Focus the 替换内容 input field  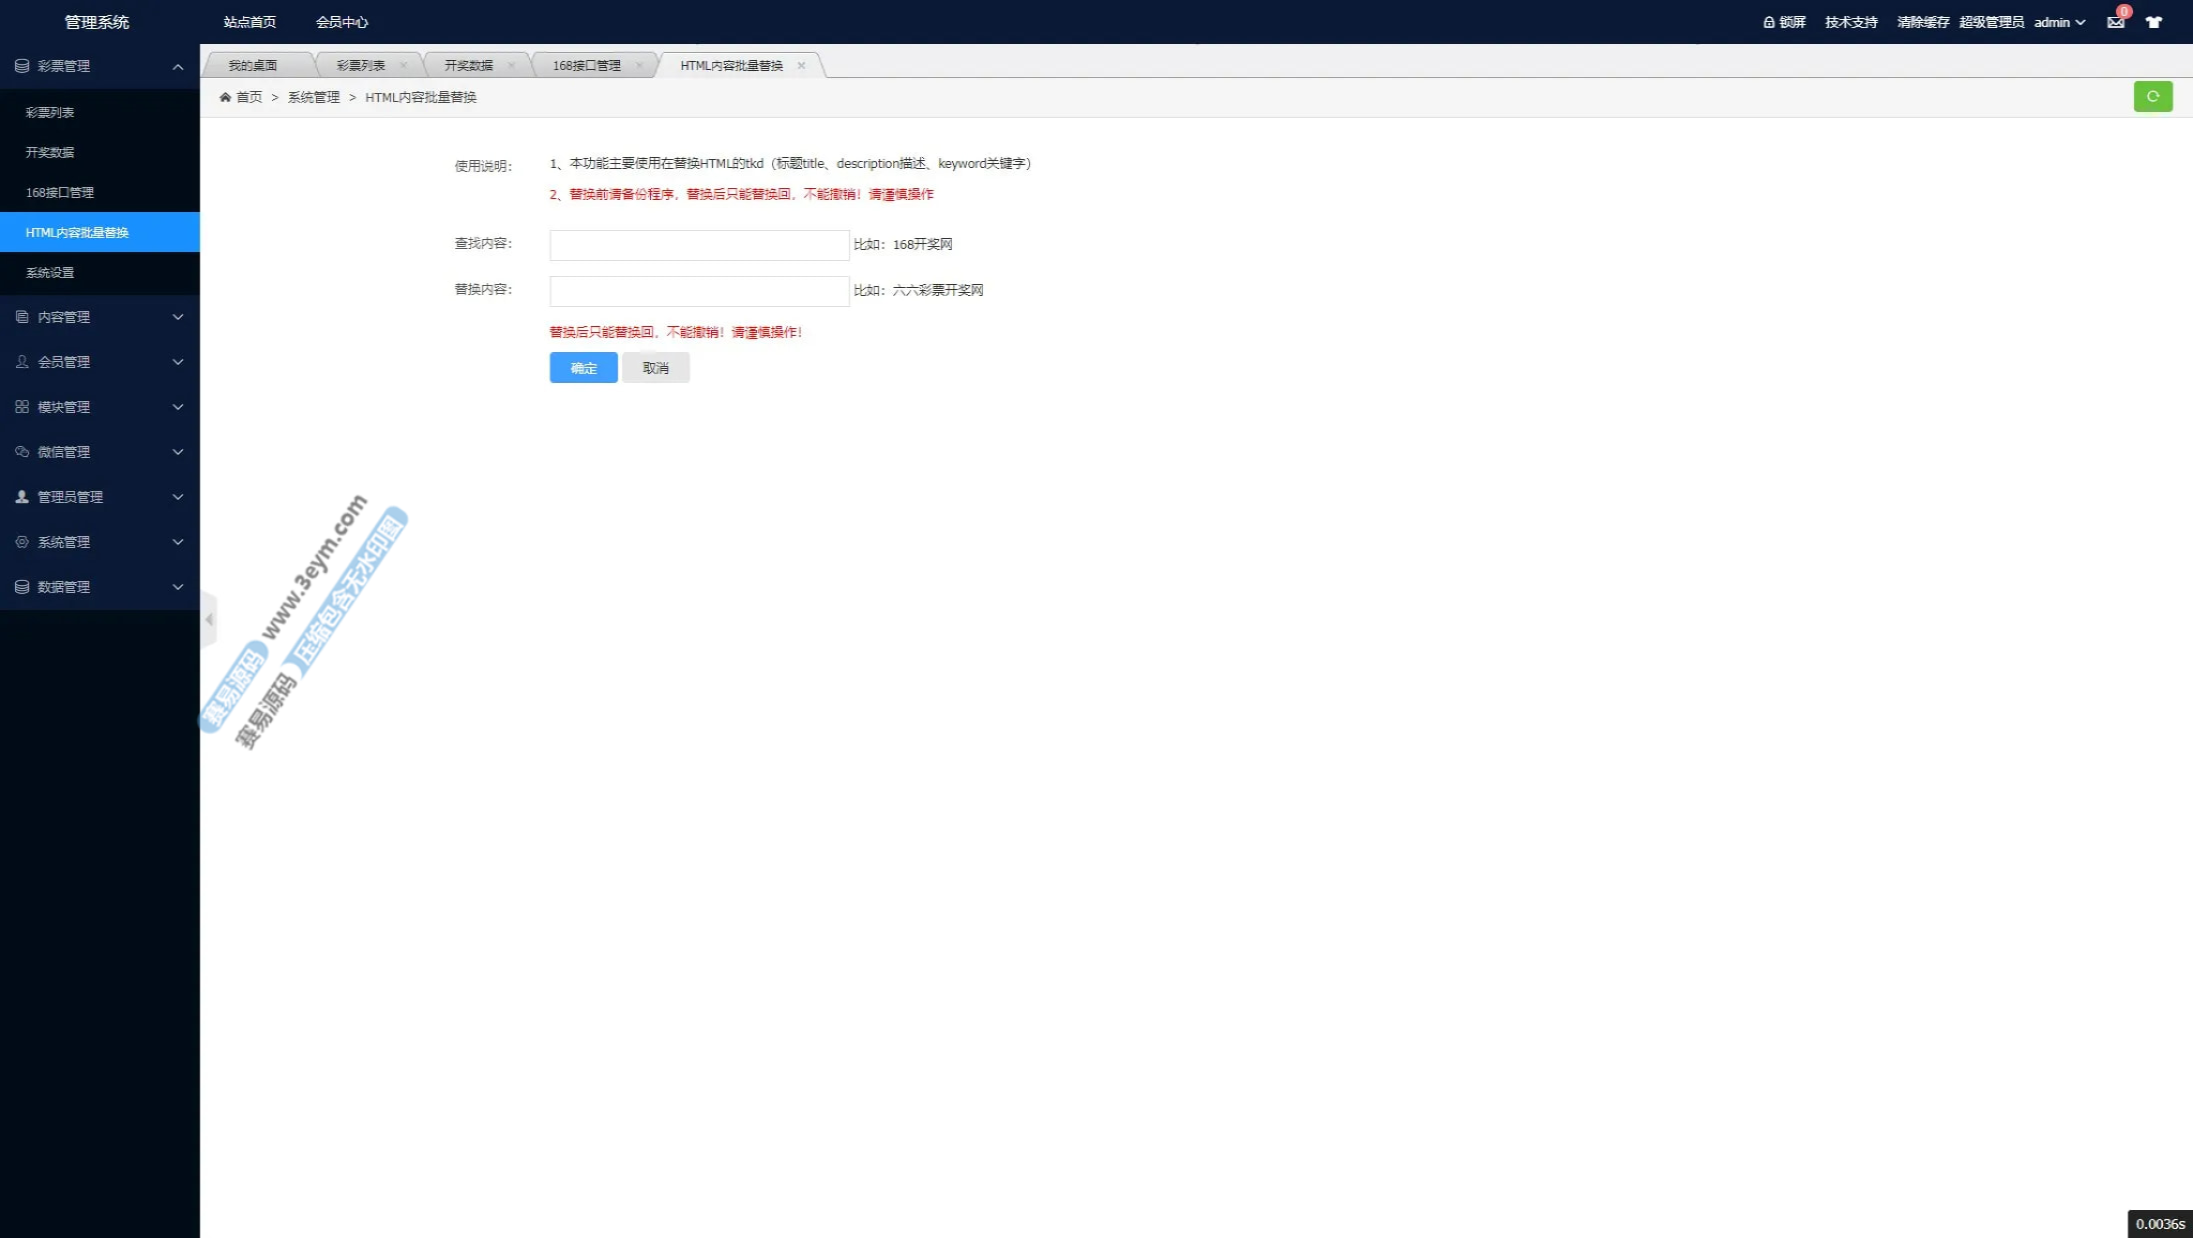point(699,291)
